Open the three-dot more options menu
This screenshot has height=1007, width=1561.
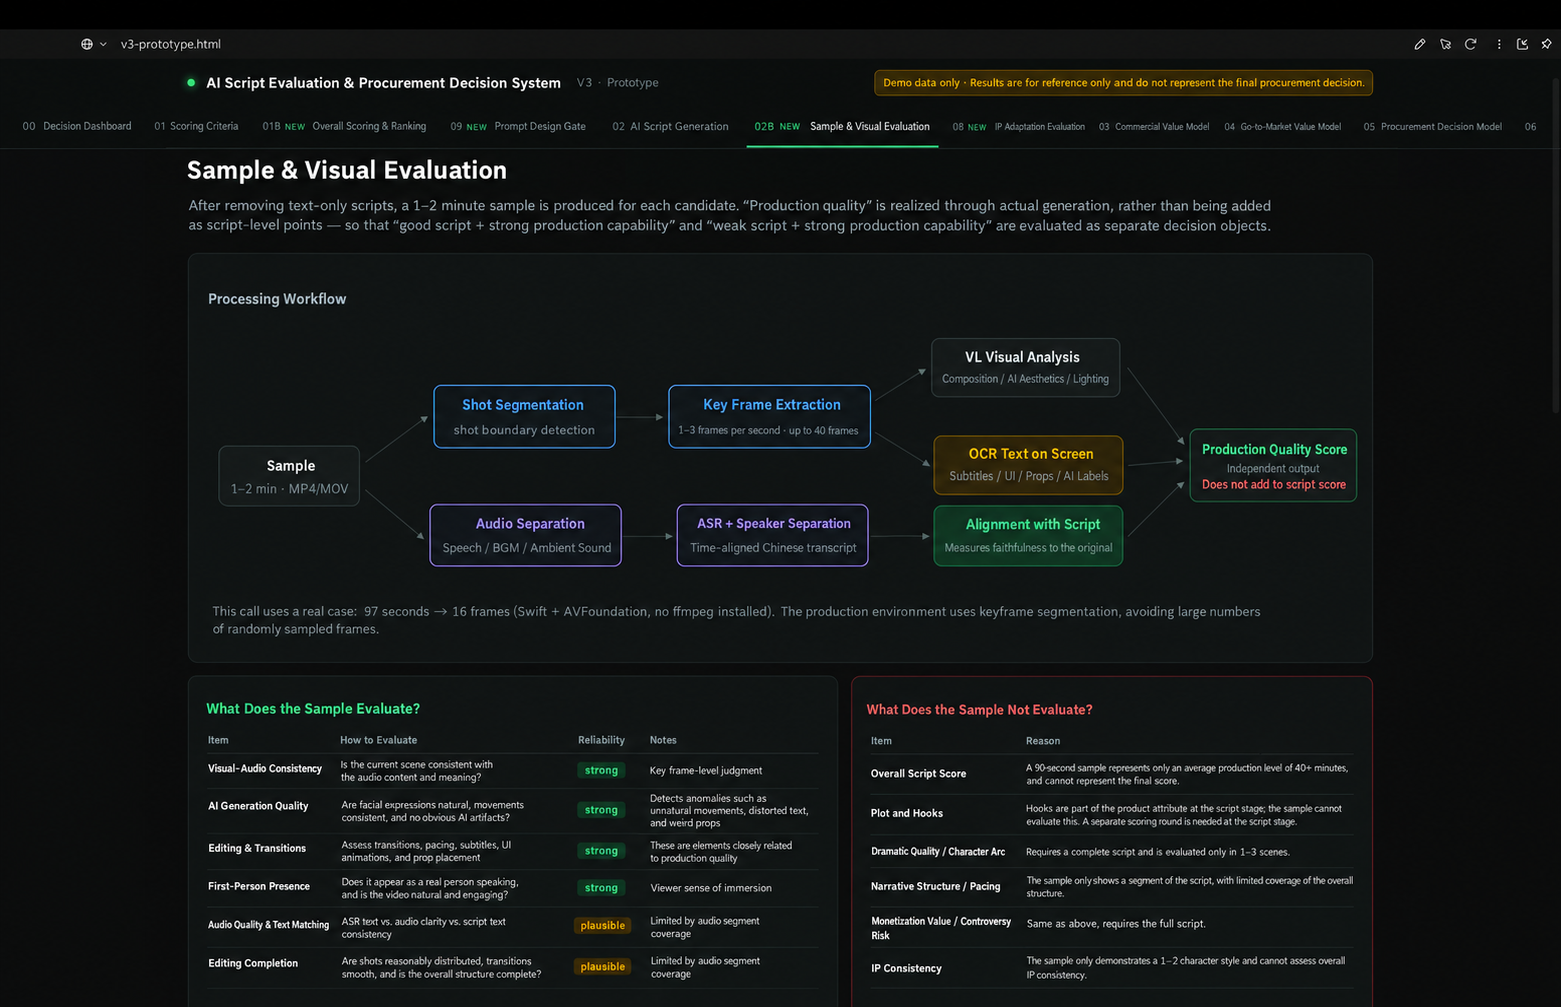pos(1499,44)
